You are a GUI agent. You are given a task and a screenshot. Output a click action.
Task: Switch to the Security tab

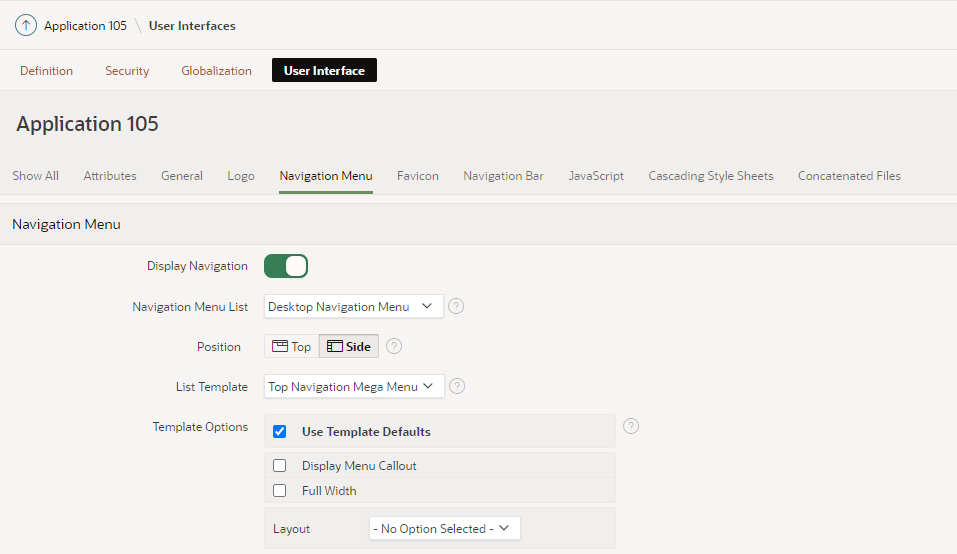[127, 71]
